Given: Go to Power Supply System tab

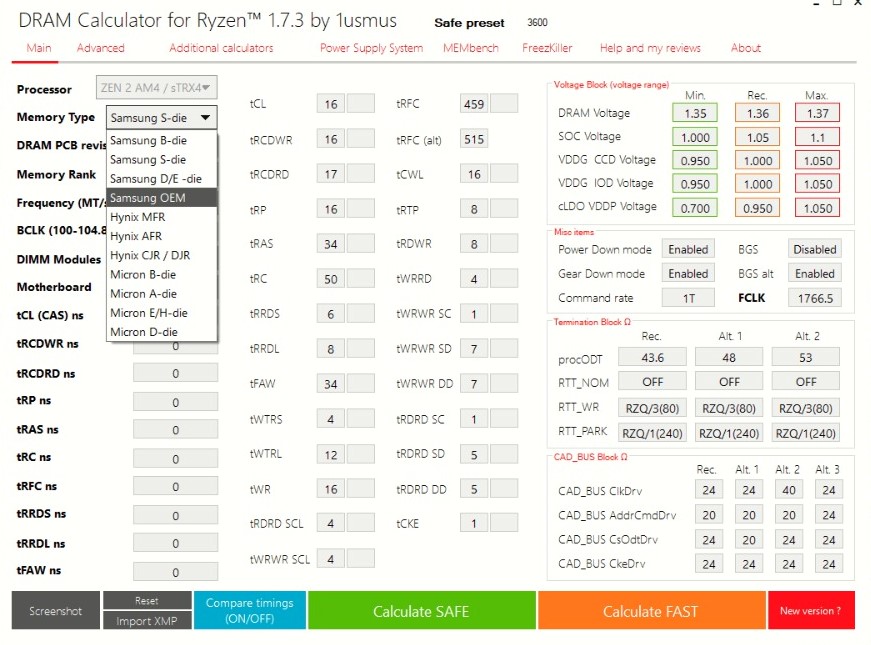Looking at the screenshot, I should click(371, 48).
